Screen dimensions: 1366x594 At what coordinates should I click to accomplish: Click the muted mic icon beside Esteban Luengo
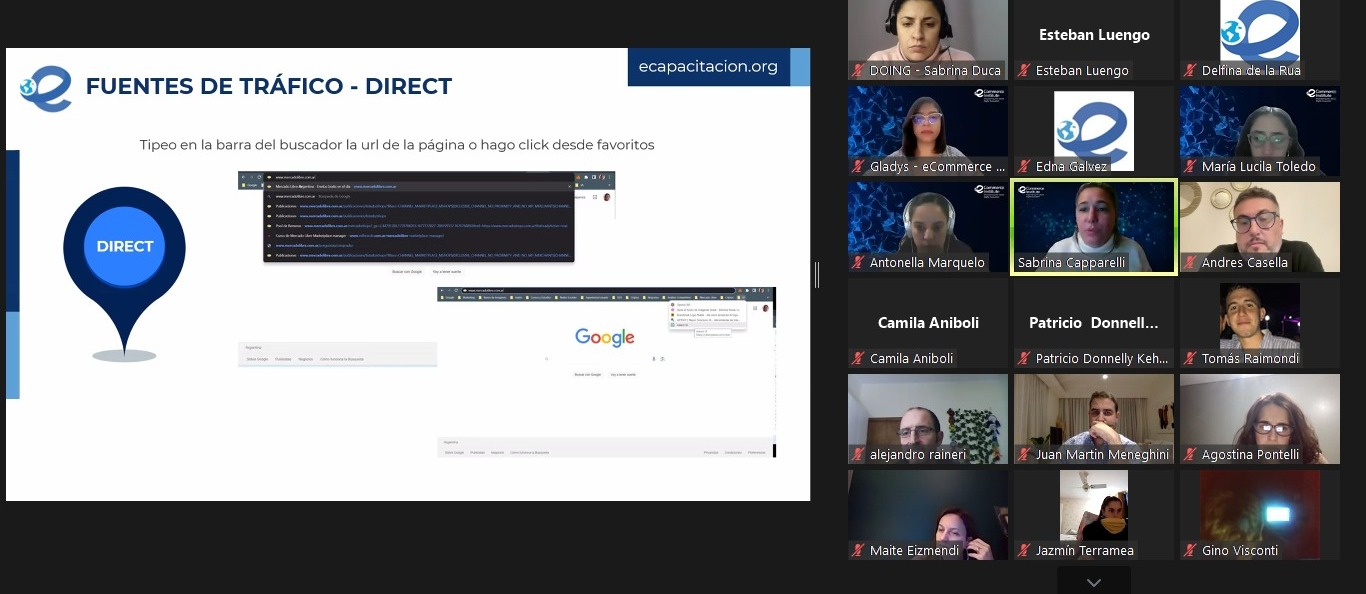(x=1024, y=71)
